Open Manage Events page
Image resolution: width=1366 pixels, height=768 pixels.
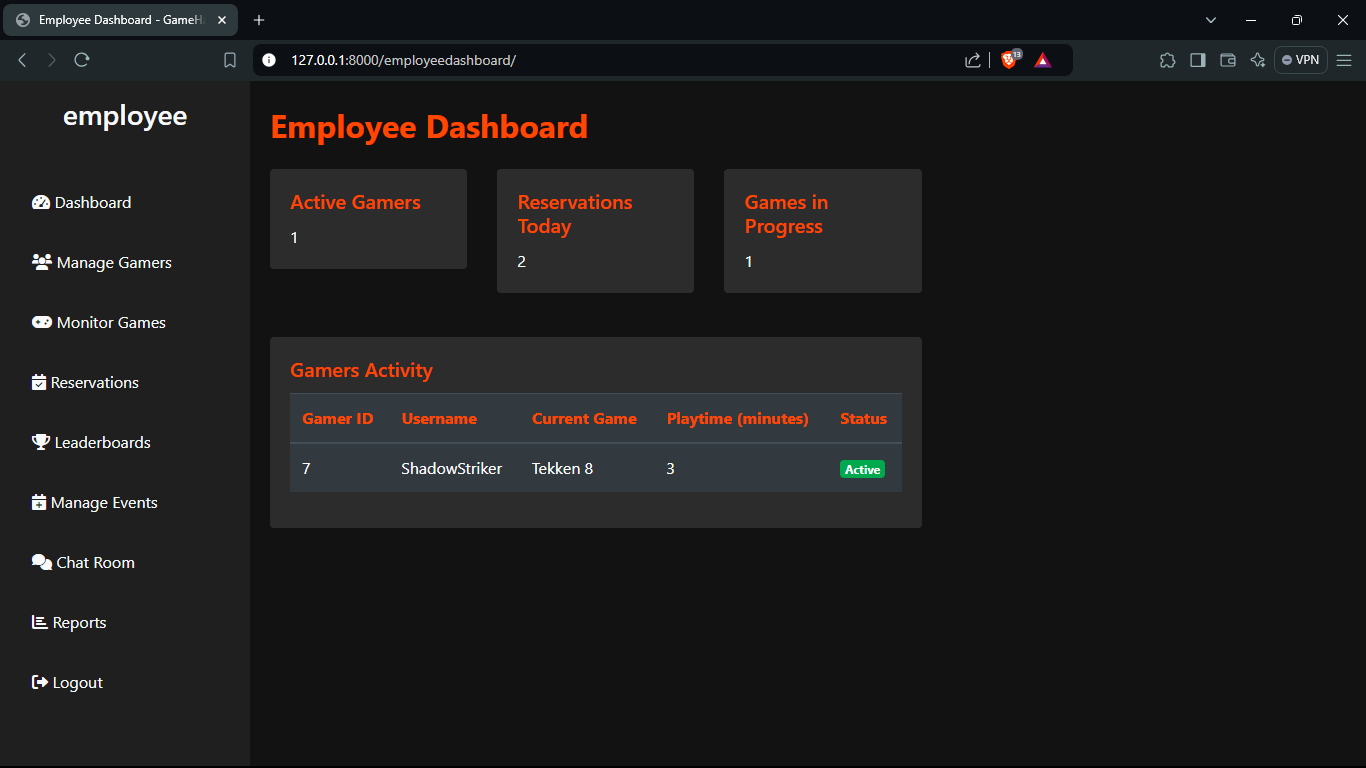click(x=95, y=502)
